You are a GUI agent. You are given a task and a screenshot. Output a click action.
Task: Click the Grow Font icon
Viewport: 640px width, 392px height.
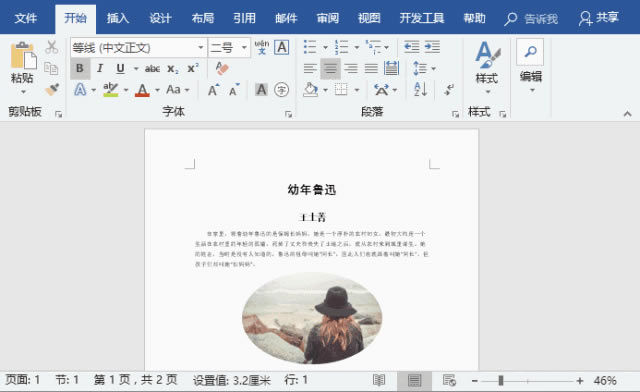[x=213, y=90]
